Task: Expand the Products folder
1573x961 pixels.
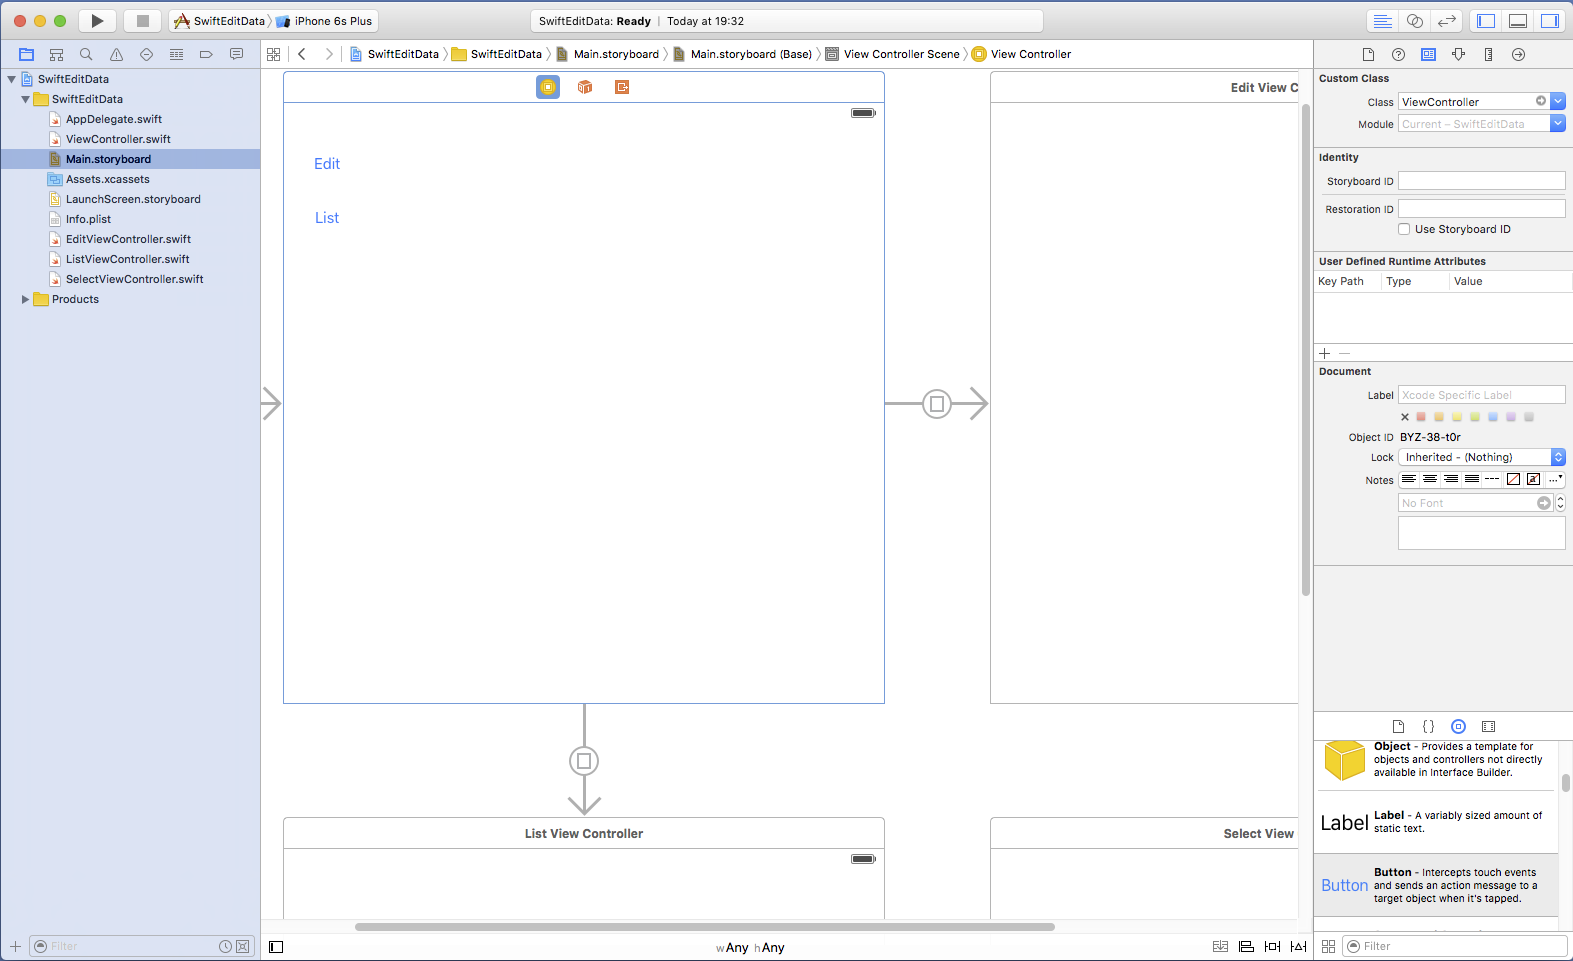Action: (25, 299)
